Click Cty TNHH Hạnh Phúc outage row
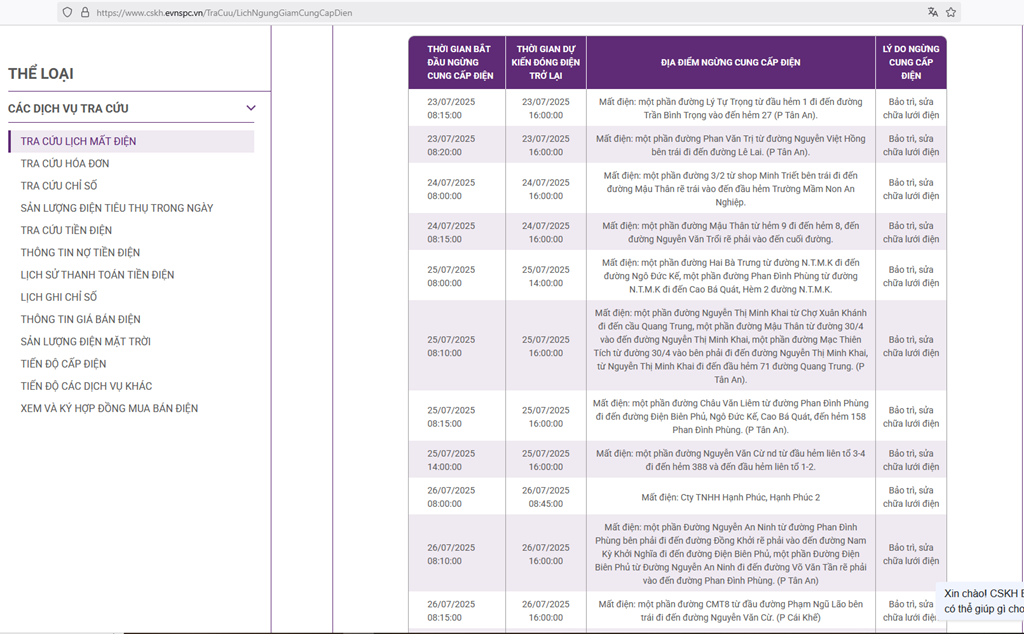The image size is (1024, 634). click(x=731, y=497)
